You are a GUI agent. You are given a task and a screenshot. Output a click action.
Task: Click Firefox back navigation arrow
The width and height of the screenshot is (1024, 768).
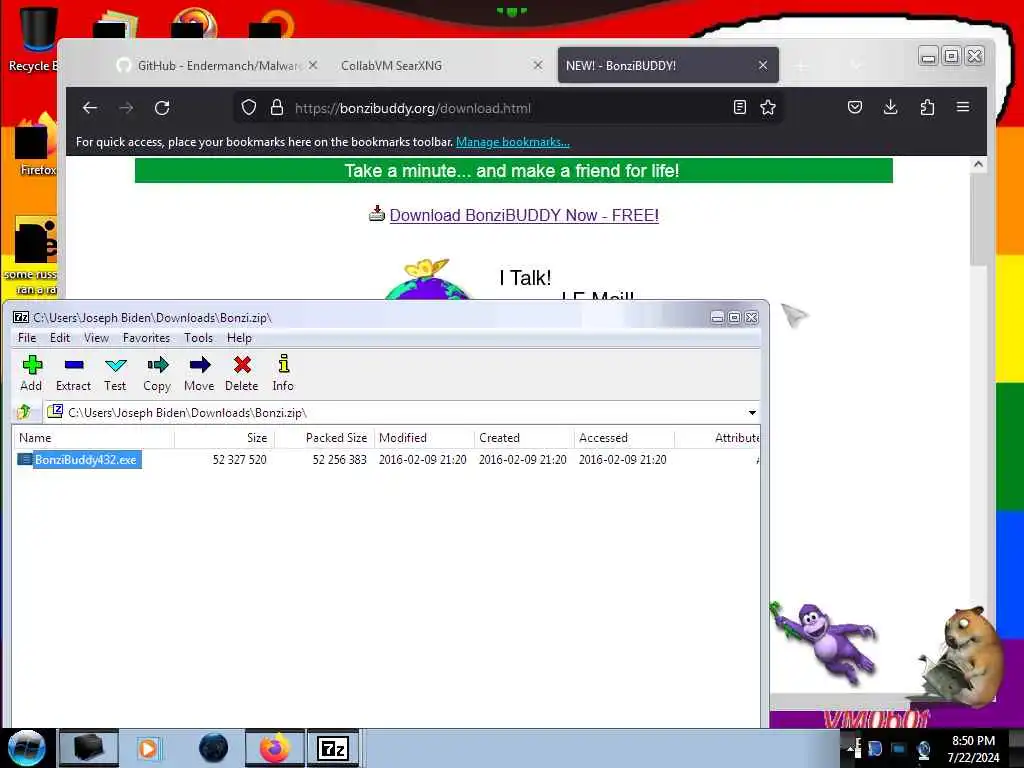point(90,108)
